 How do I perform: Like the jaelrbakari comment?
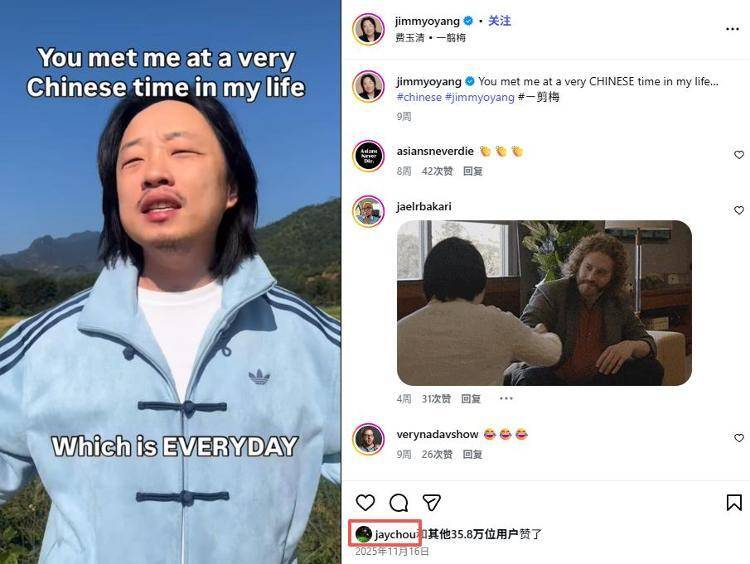[739, 210]
